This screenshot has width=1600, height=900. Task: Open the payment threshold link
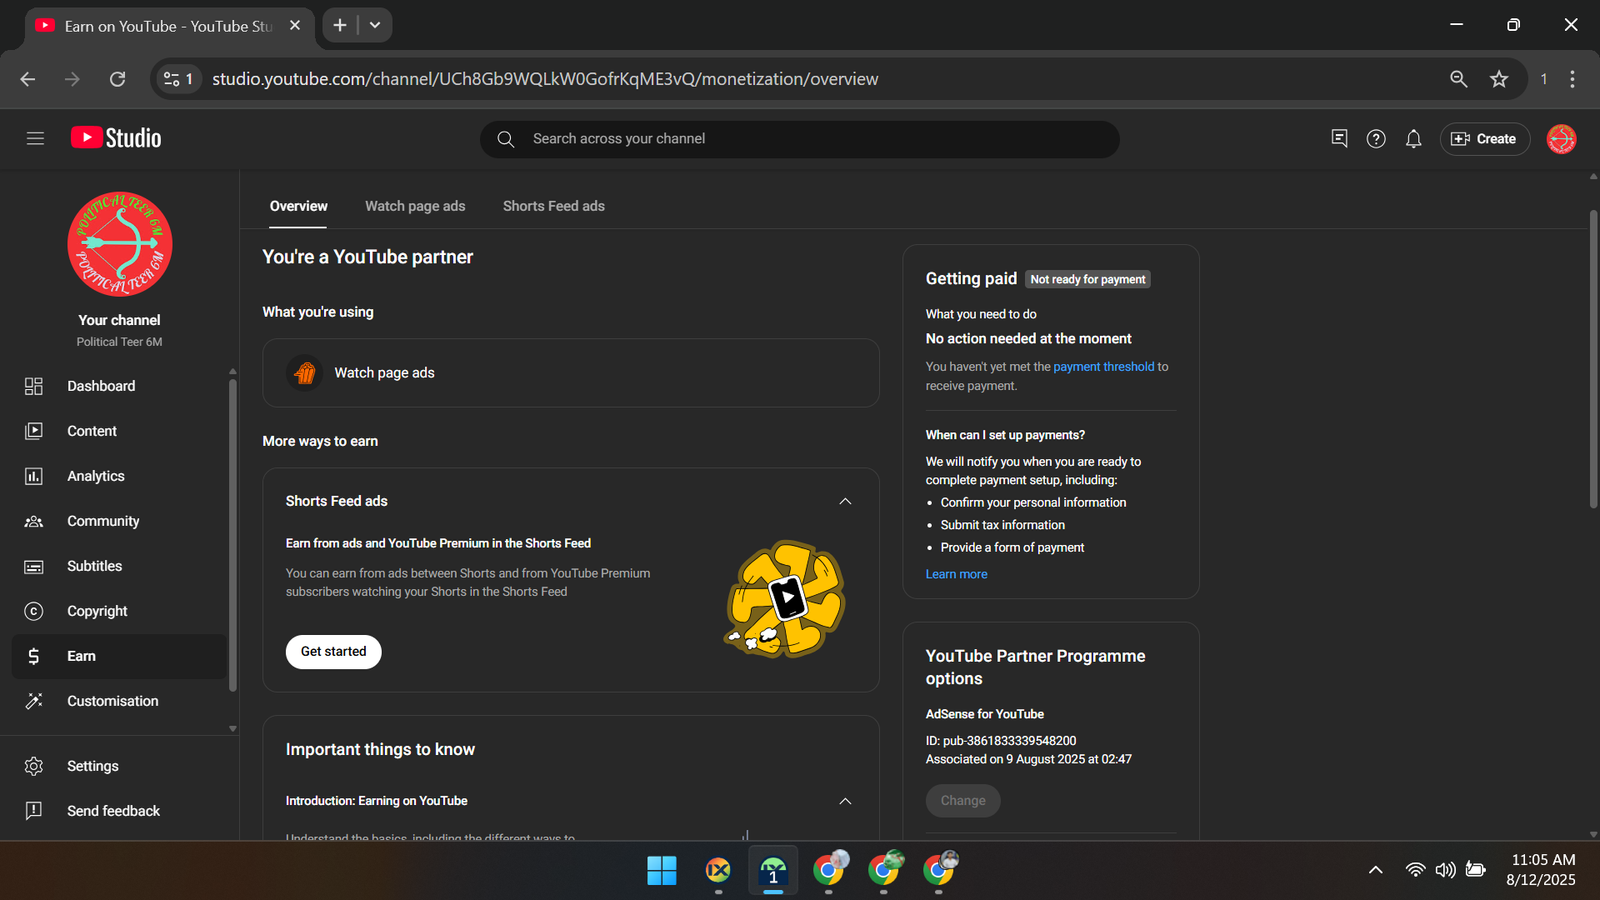(1103, 367)
